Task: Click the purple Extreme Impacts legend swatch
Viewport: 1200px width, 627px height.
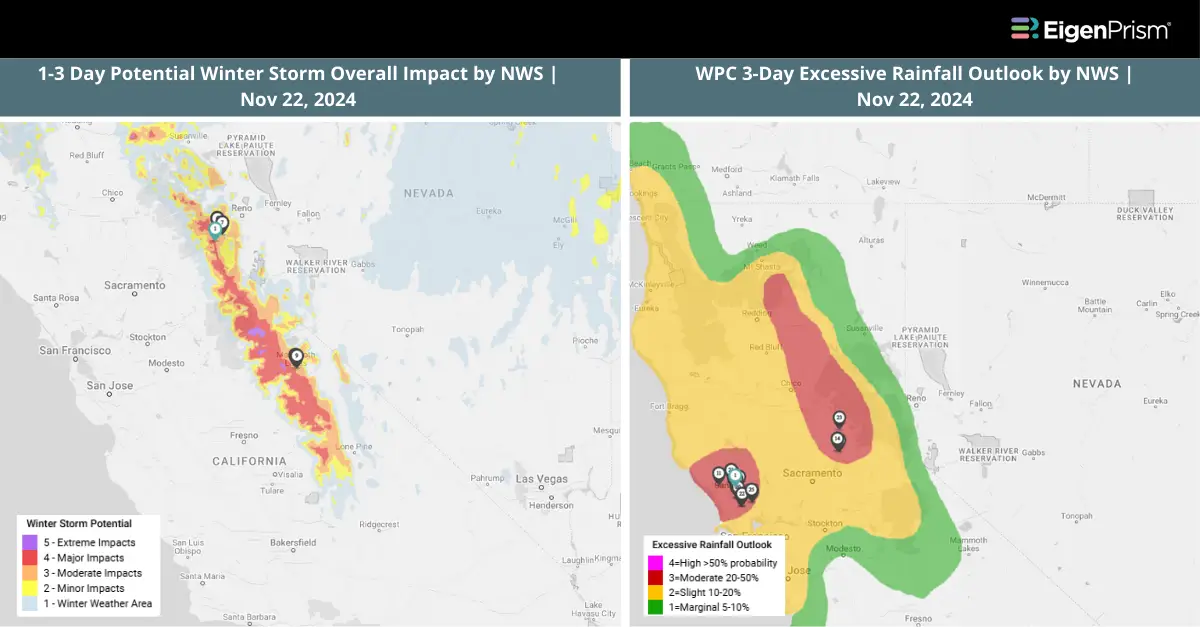Action: [x=31, y=542]
